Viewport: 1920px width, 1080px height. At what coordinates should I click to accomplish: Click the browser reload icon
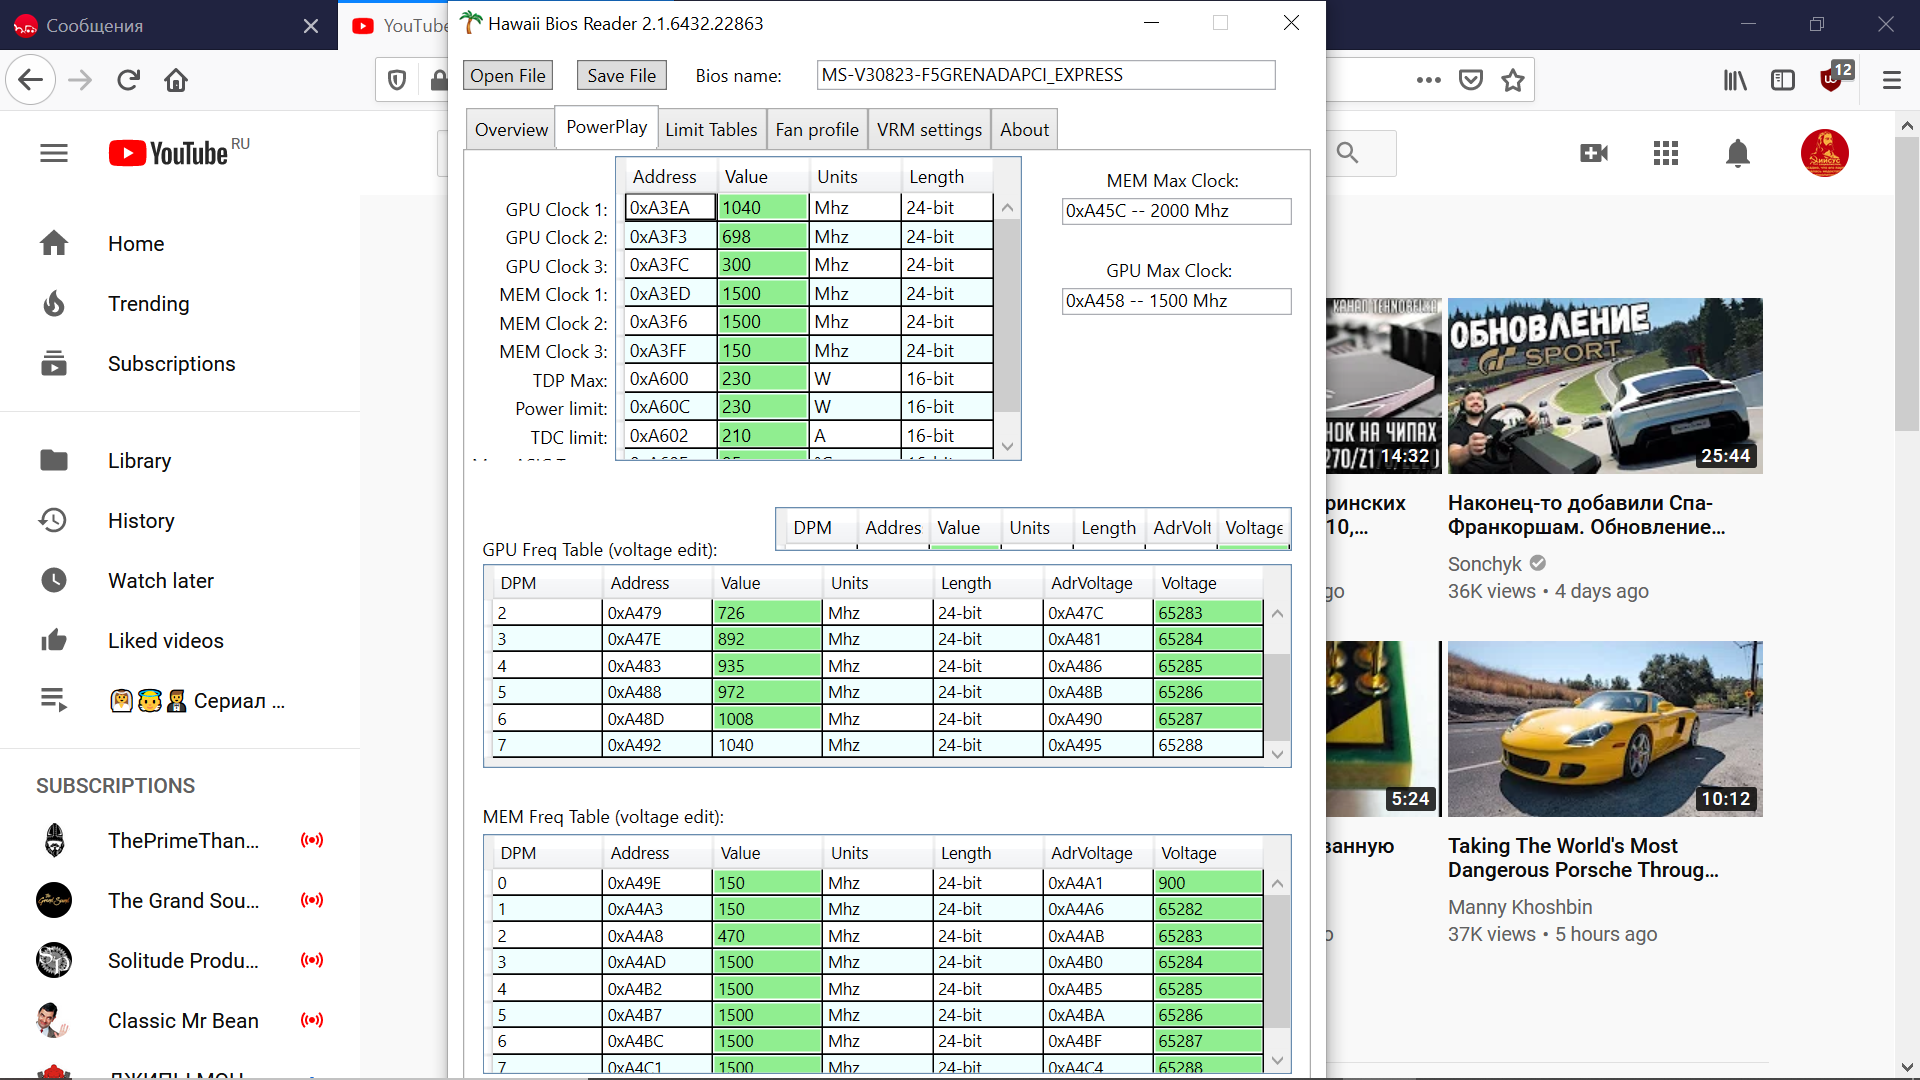128,80
